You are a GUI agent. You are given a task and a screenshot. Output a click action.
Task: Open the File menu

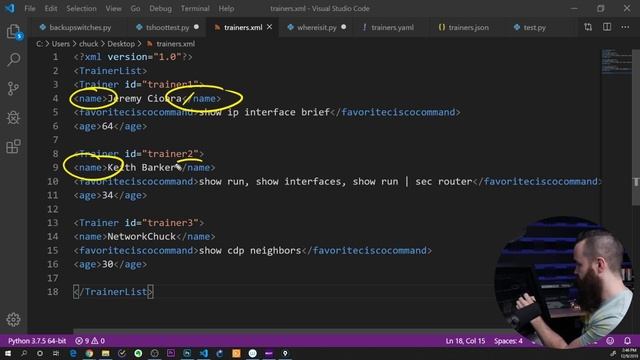pos(30,8)
